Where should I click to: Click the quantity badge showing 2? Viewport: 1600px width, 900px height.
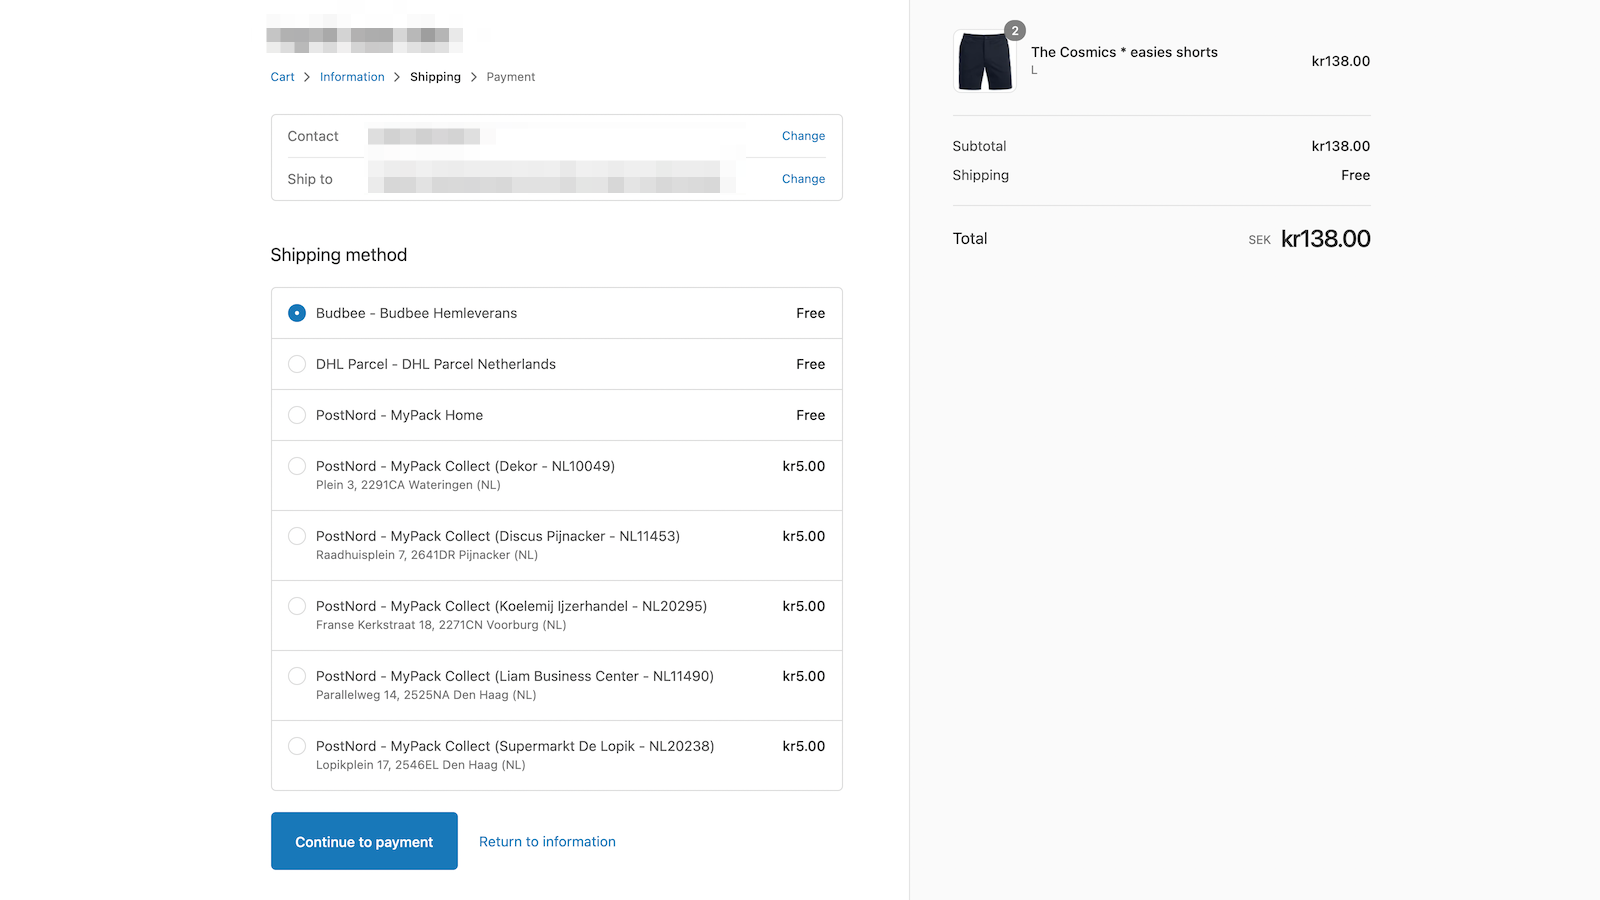pyautogui.click(x=1016, y=31)
